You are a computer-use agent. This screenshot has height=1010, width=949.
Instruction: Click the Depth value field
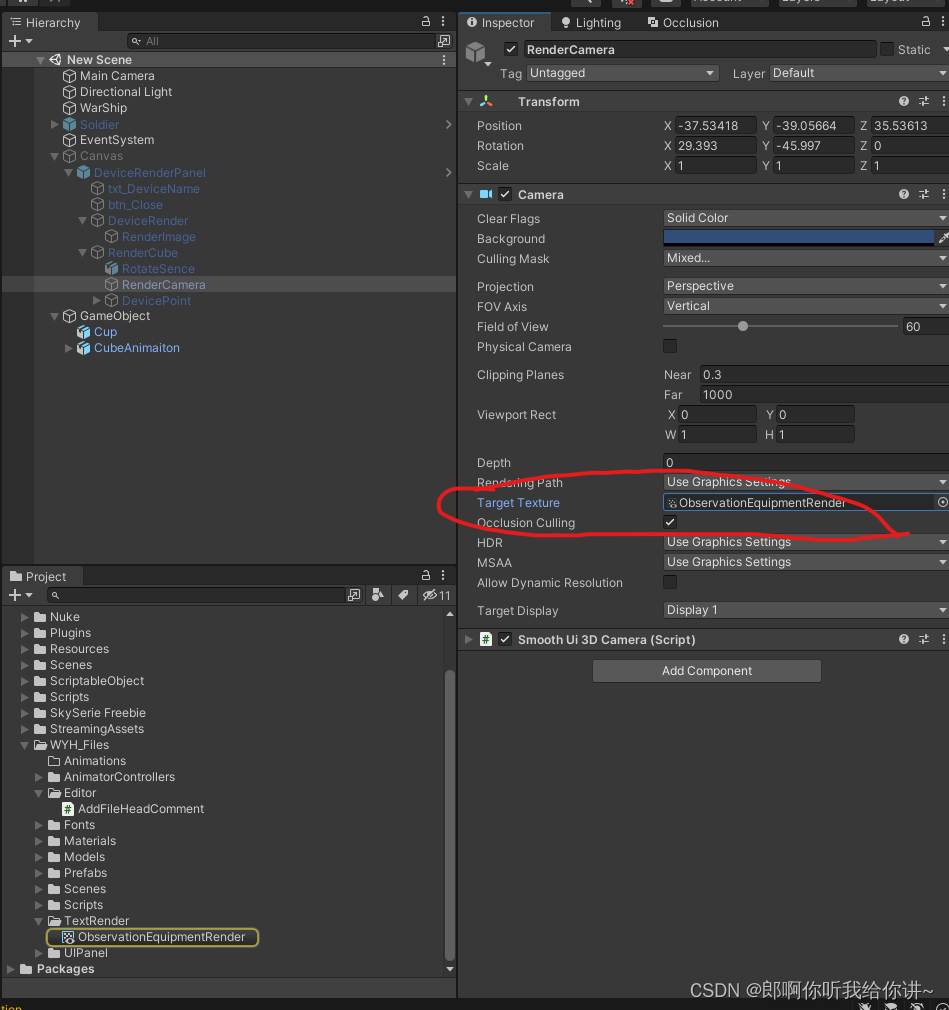806,462
